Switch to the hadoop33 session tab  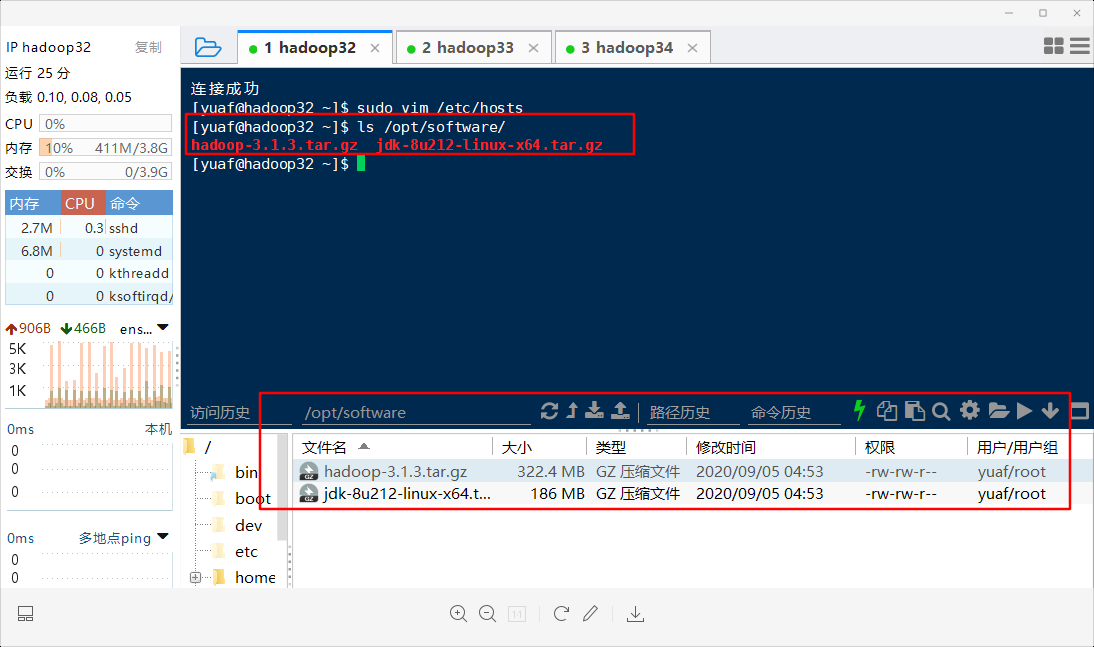coord(474,47)
